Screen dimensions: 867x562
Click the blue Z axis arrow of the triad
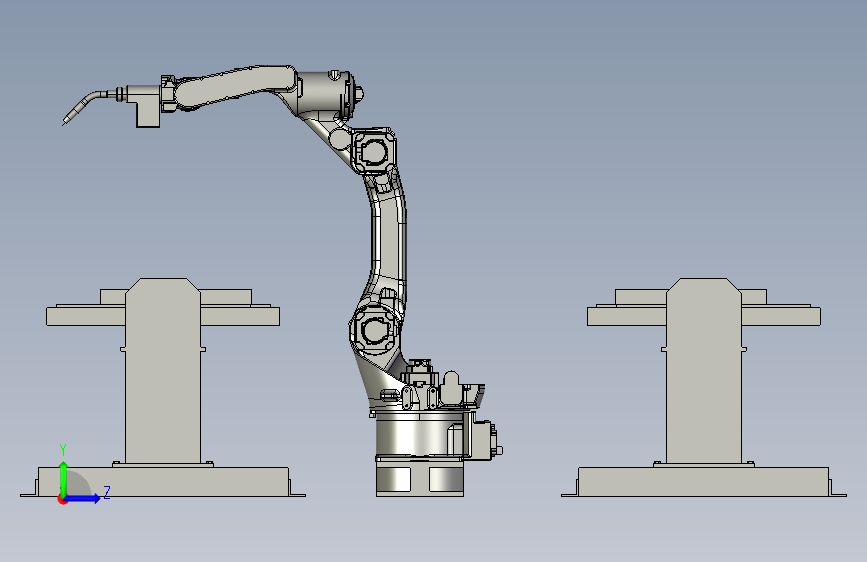[x=83, y=498]
